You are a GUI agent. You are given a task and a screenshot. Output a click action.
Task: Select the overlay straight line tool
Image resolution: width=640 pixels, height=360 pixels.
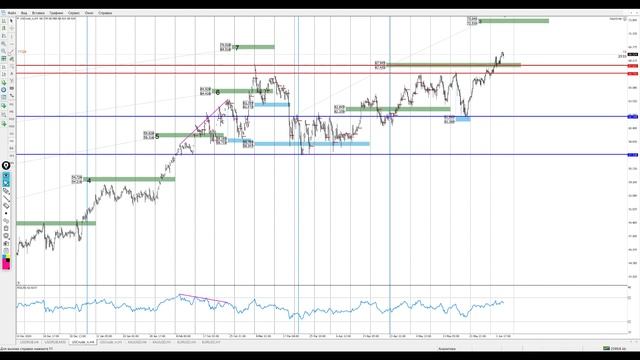click(x=6, y=199)
